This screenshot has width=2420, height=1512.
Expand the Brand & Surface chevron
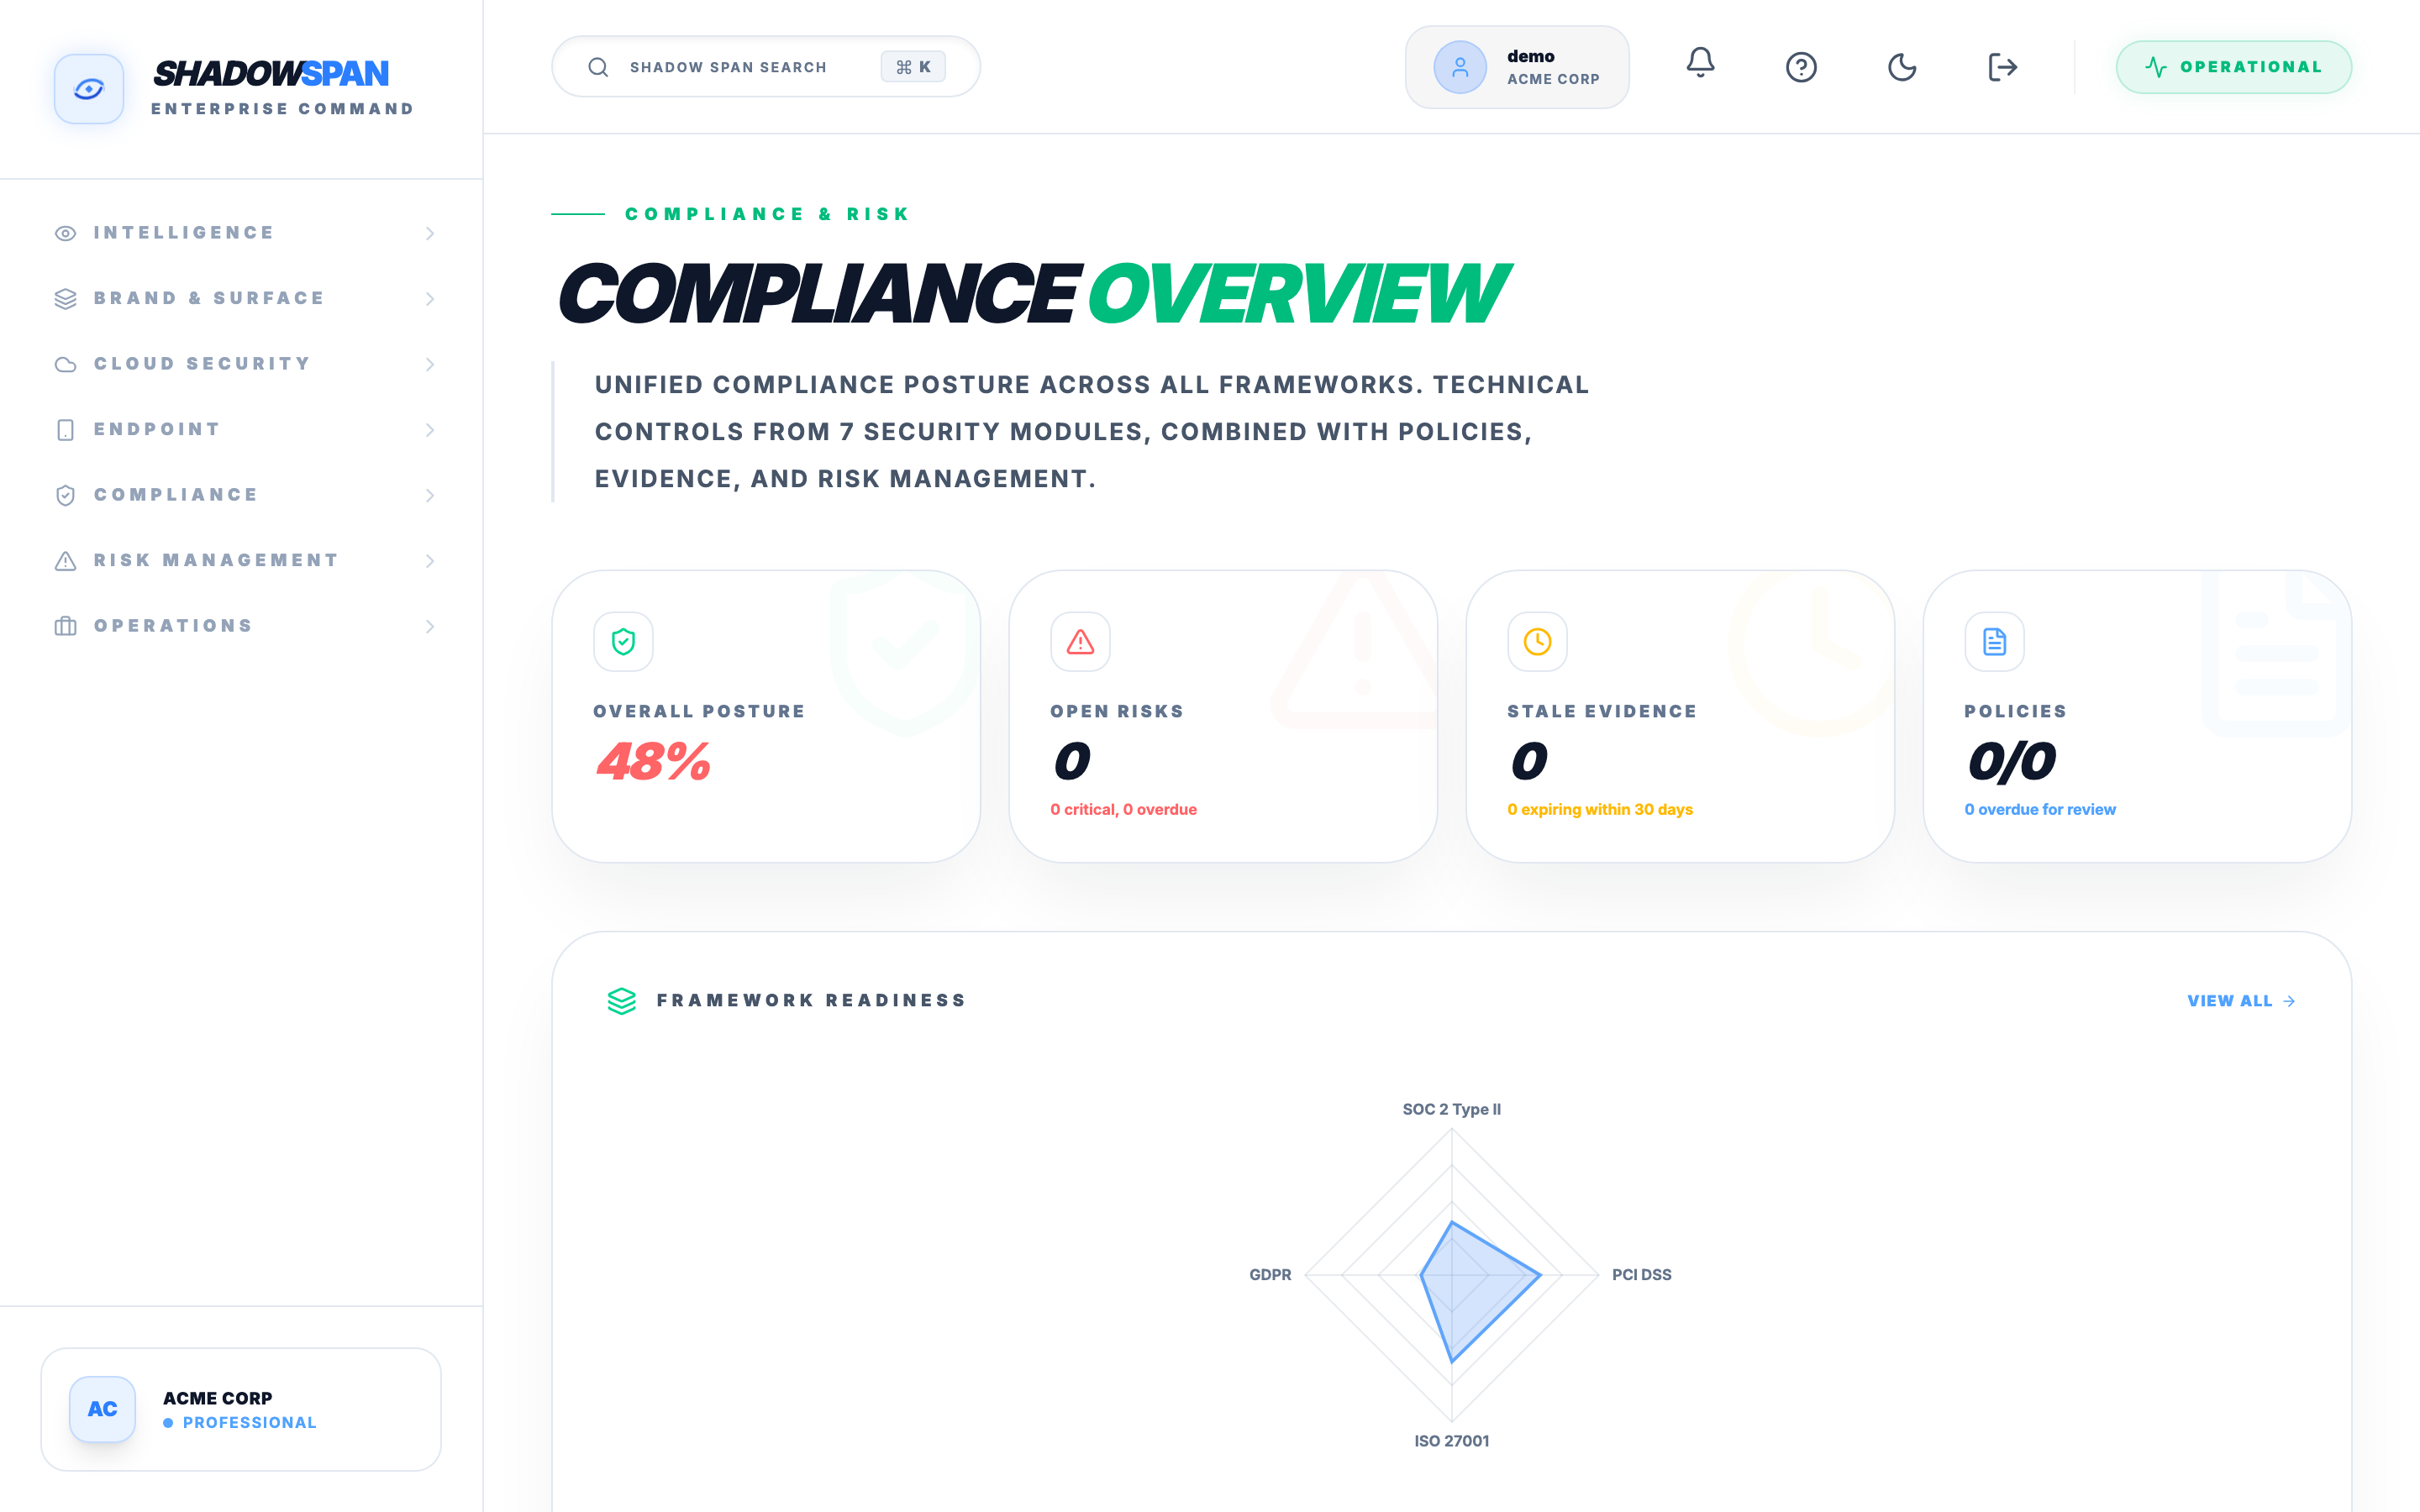pyautogui.click(x=430, y=298)
